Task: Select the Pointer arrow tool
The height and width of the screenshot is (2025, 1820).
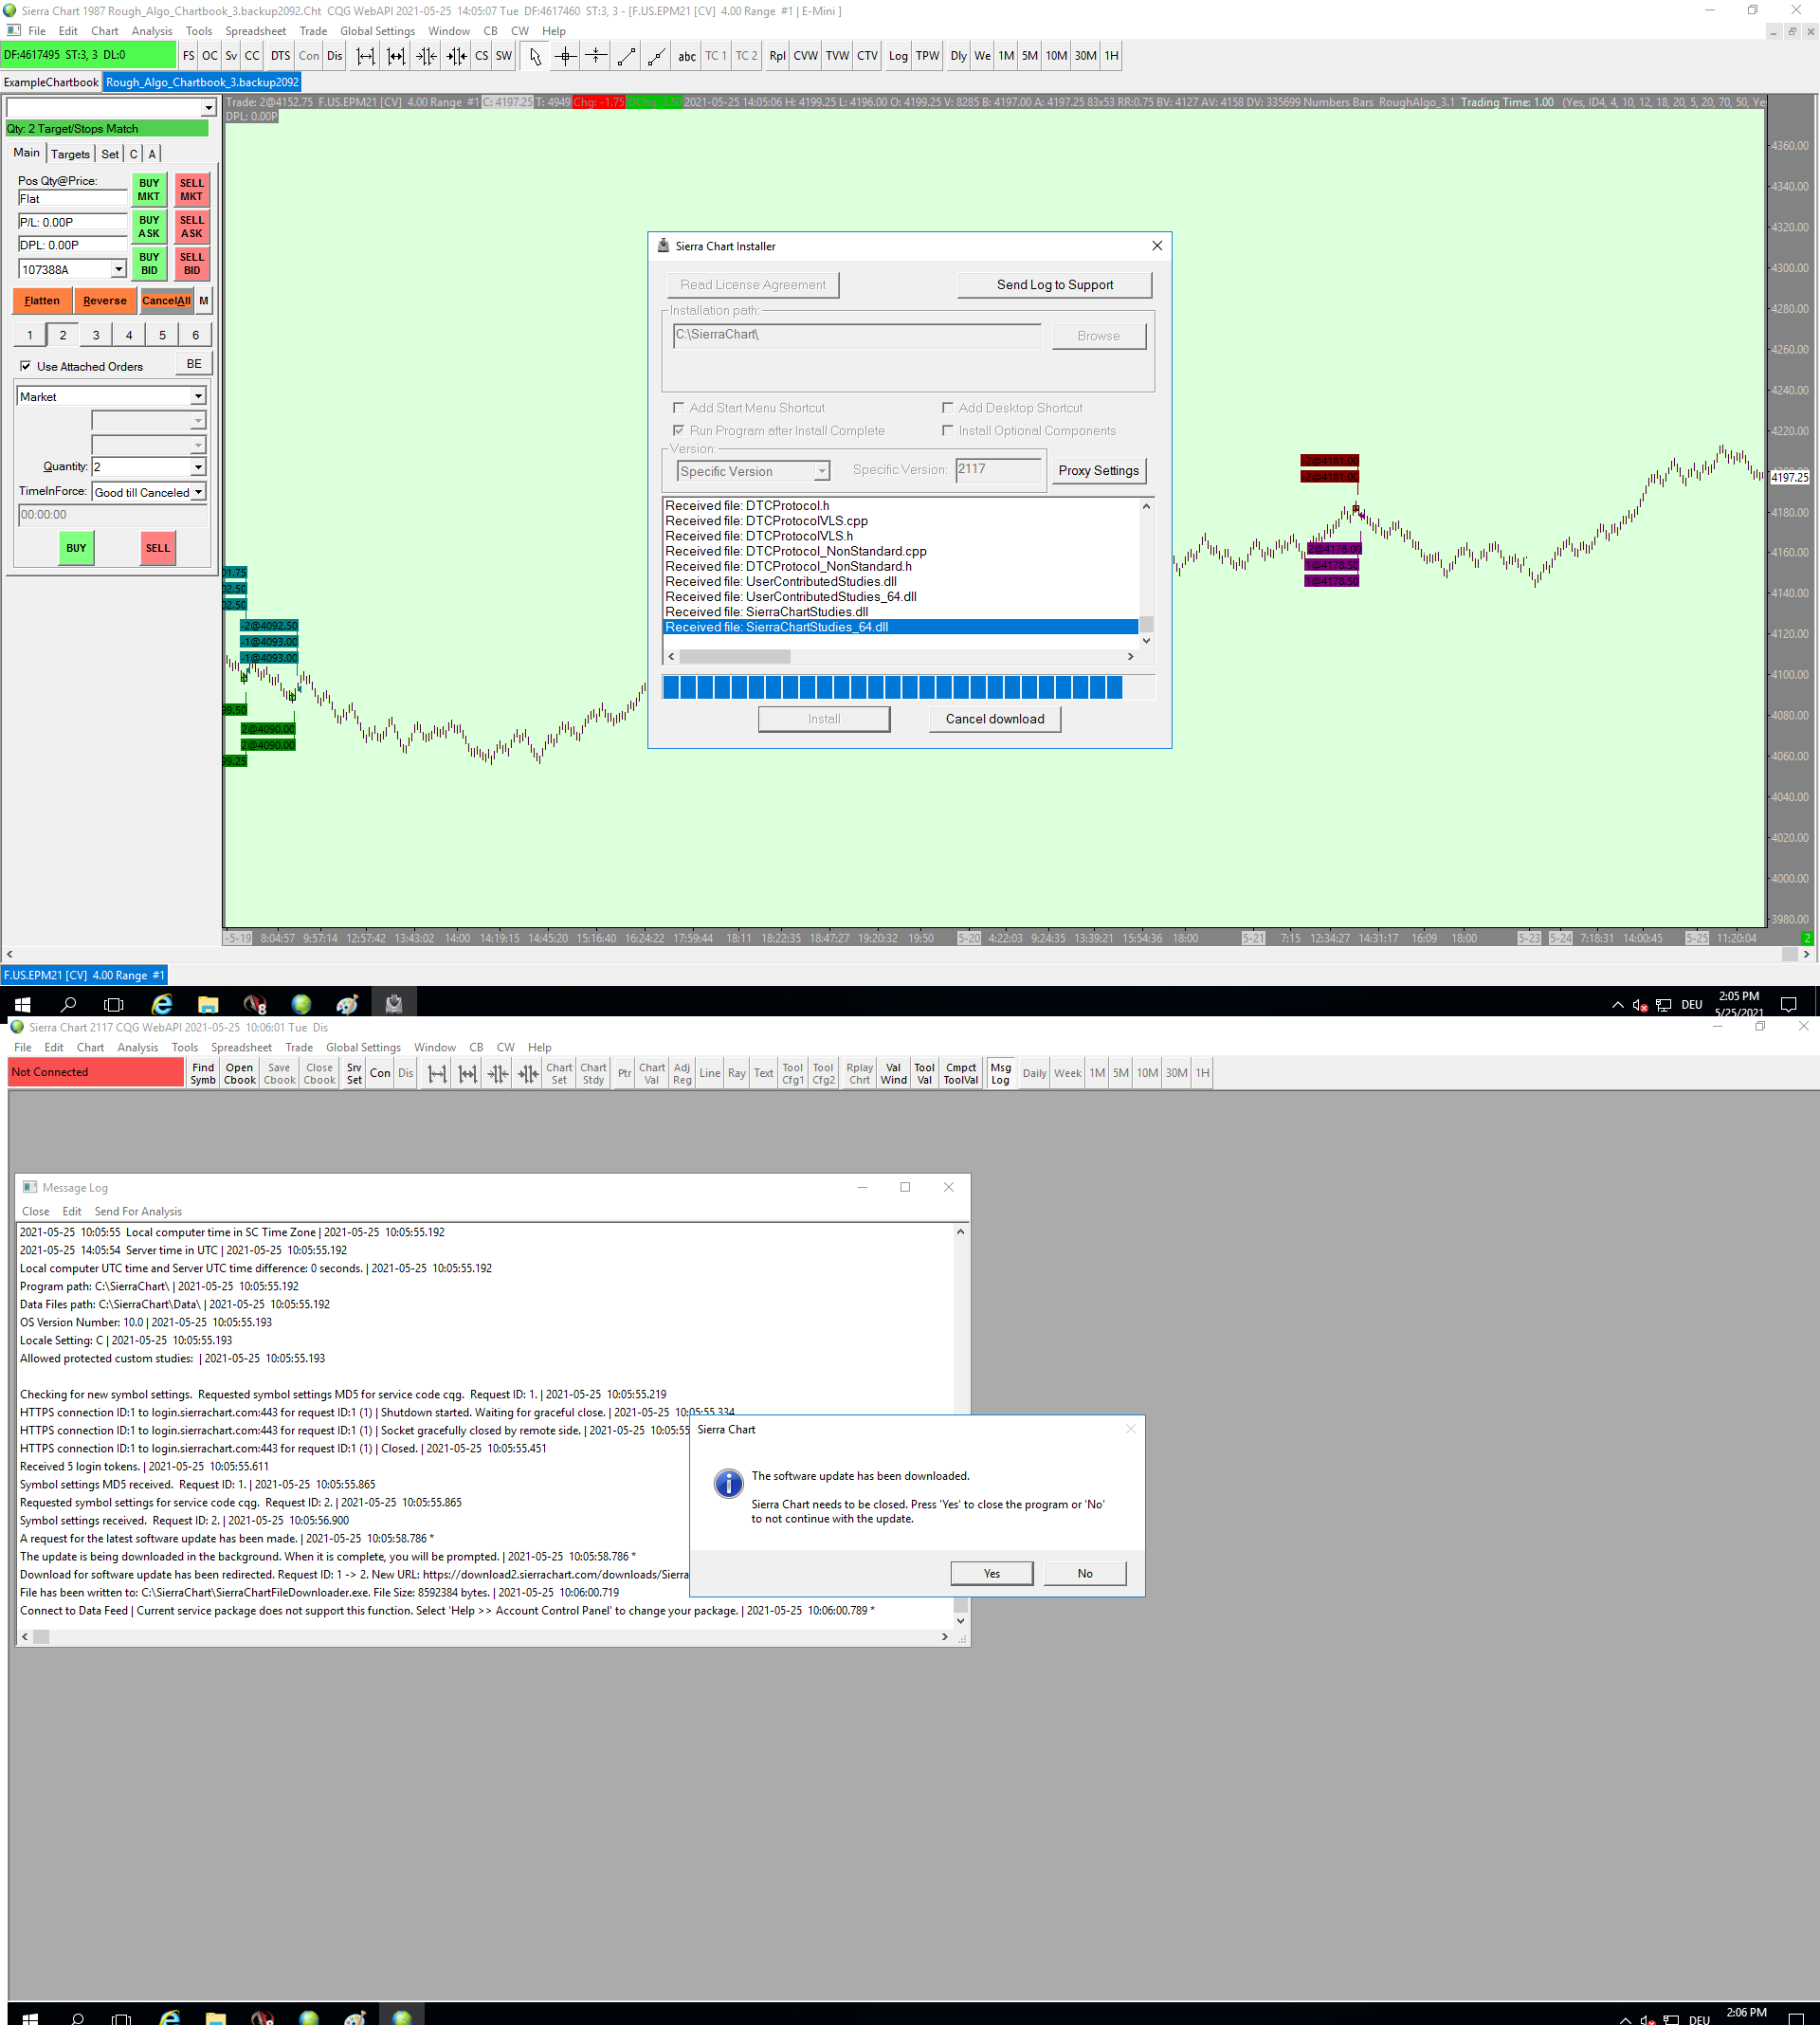Action: tap(535, 56)
